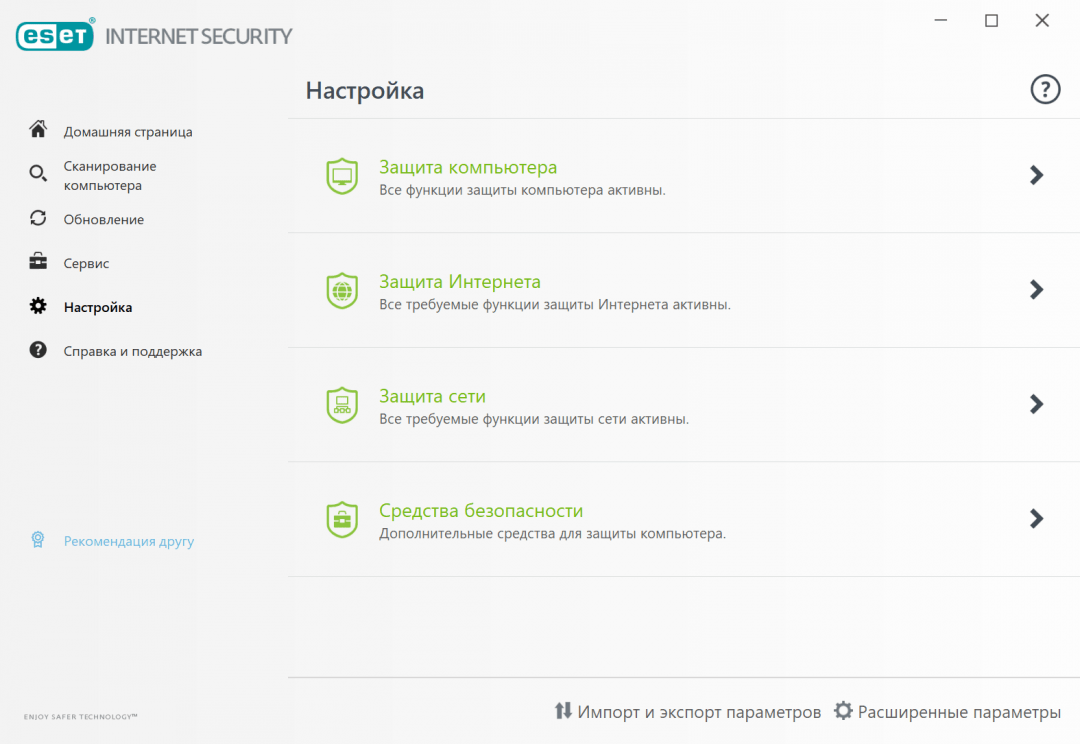Screen dimensions: 1080x744
Task: Maximize the ESET window
Action: pos(991,21)
